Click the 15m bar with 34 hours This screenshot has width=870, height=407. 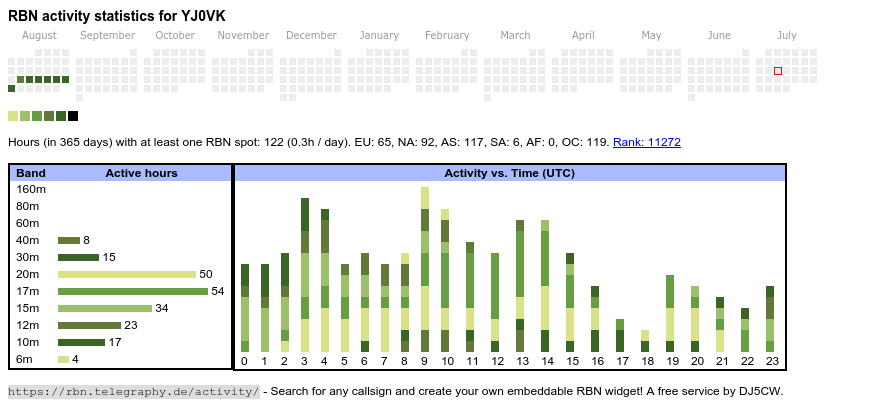click(104, 308)
